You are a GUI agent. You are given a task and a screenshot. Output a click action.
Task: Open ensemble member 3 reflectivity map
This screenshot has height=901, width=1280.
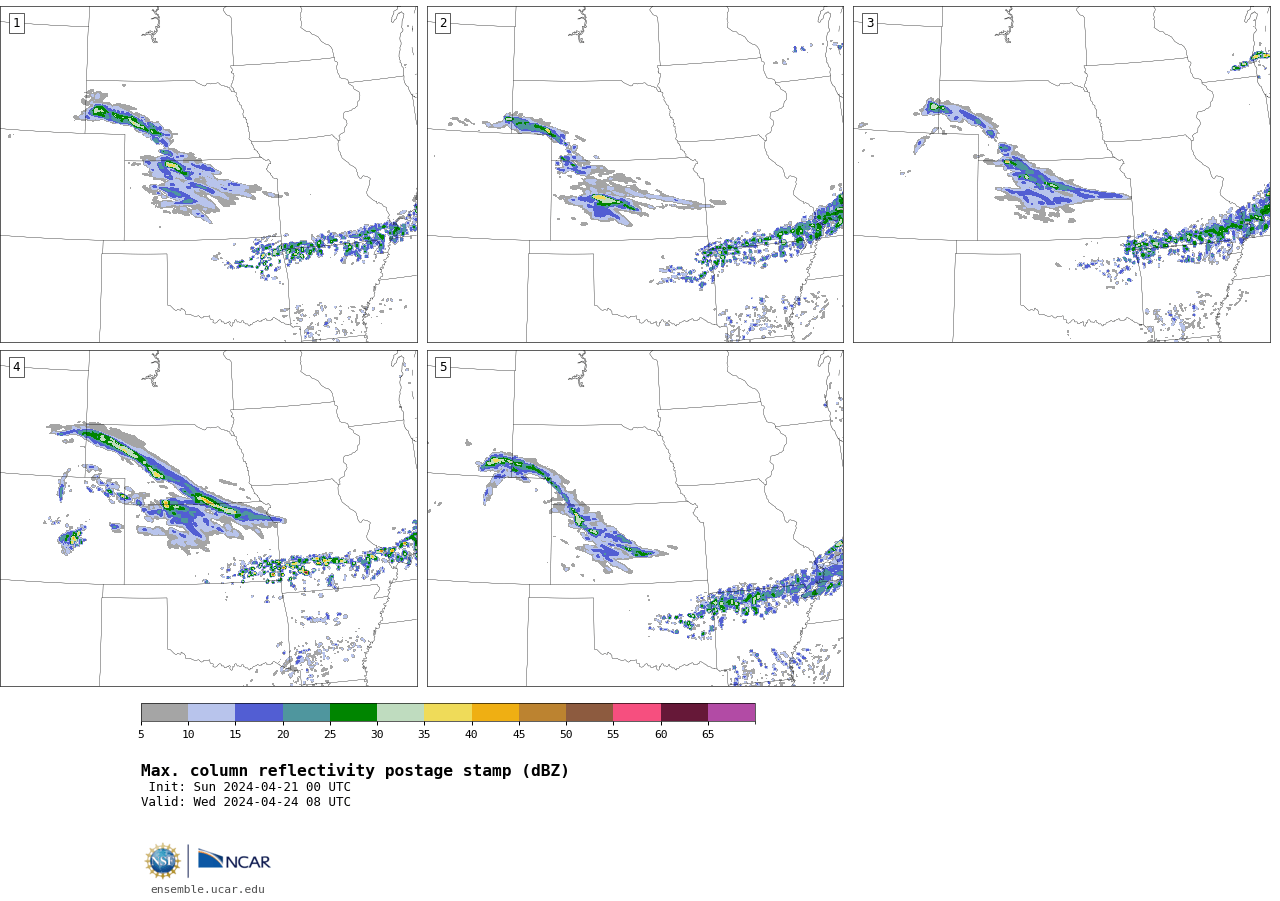click(1061, 174)
